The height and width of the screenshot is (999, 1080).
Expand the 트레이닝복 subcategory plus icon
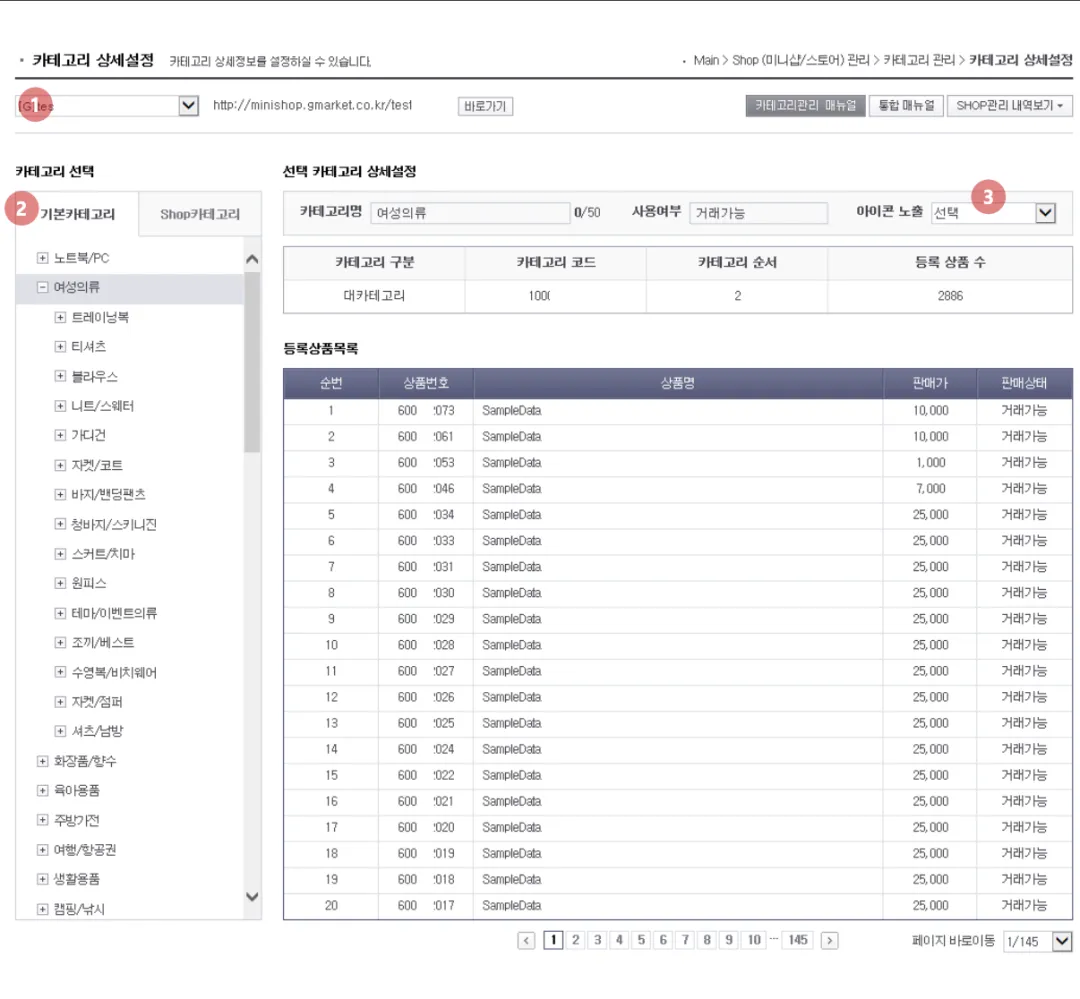pyautogui.click(x=61, y=317)
